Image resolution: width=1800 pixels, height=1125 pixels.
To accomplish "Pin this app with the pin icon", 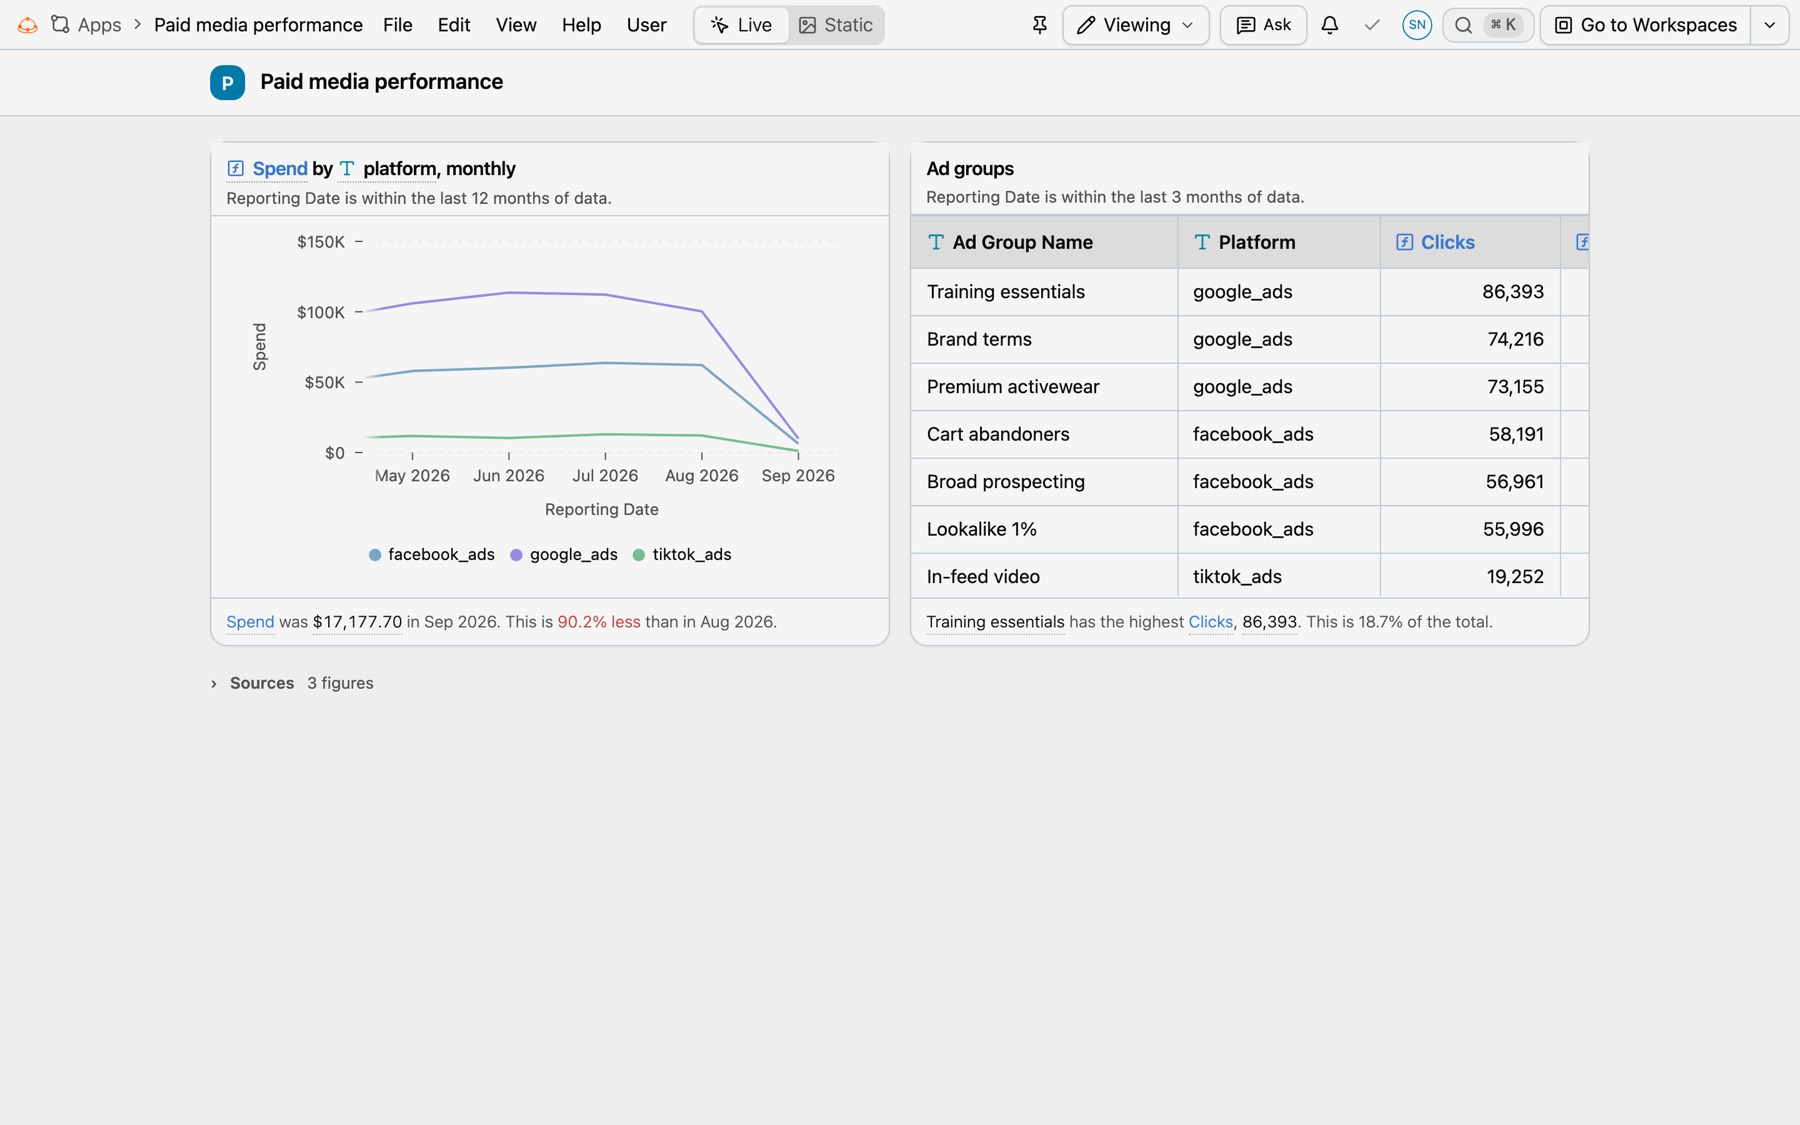I will [x=1040, y=25].
